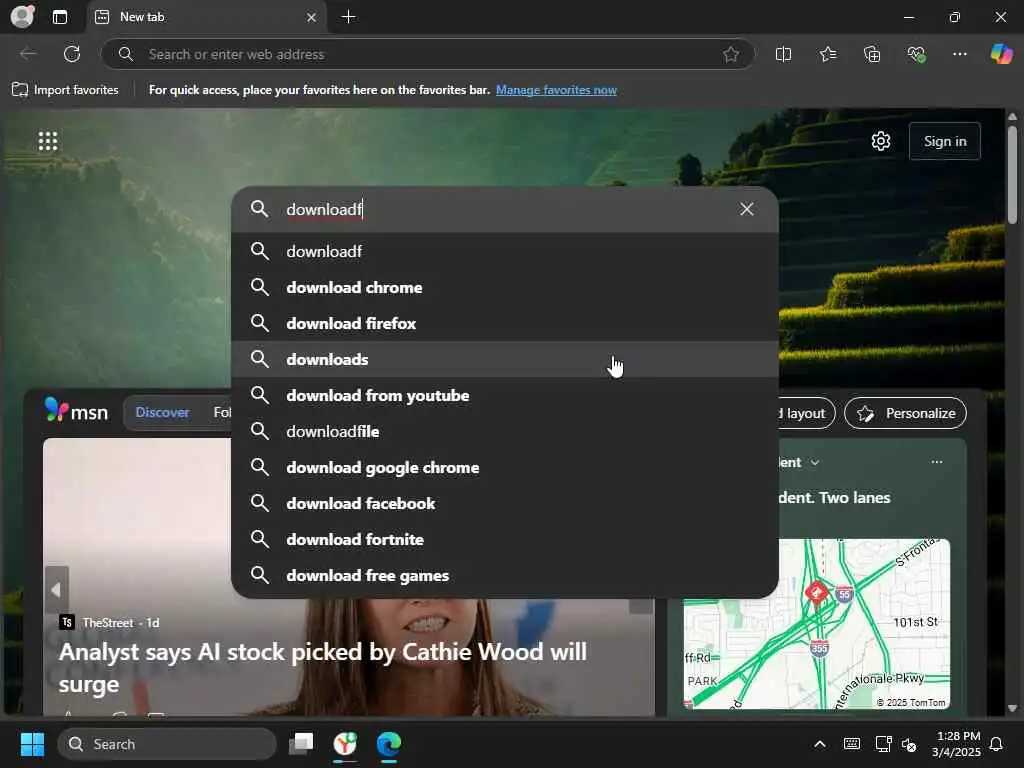This screenshot has height=768, width=1024.
Task: Open Cathie Wood AI stock headline
Action: click(x=323, y=667)
